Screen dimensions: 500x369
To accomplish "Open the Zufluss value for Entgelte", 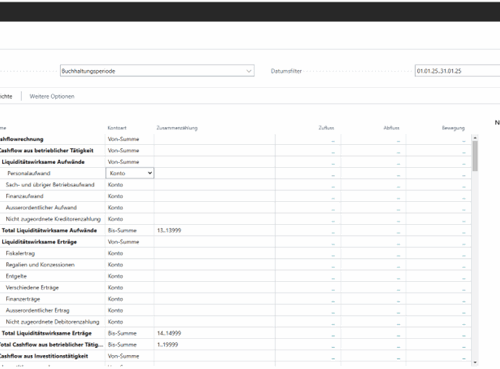I will (333, 278).
